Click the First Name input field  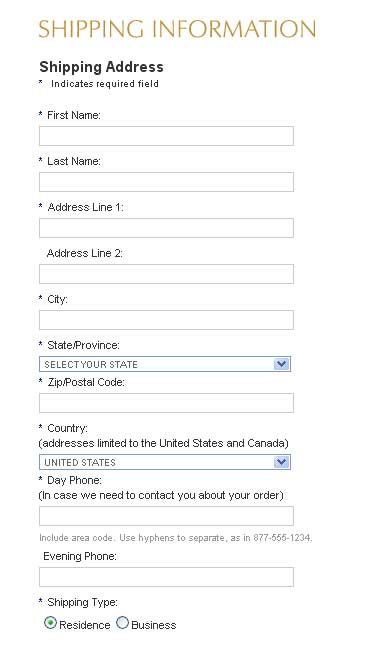[x=166, y=136]
